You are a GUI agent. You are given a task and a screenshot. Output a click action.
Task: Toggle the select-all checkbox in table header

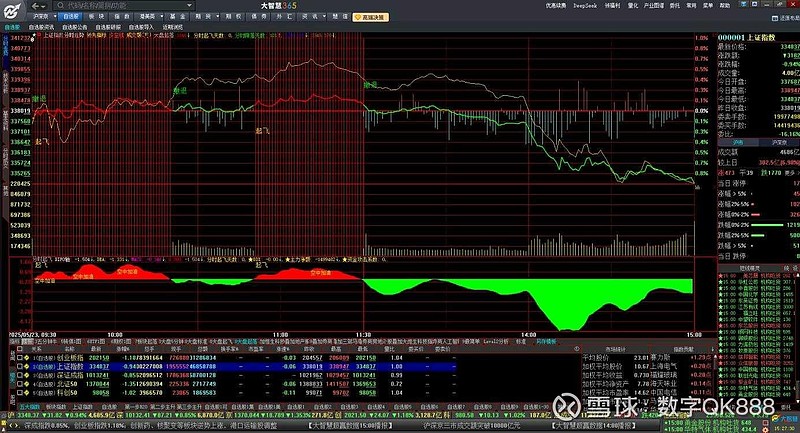click(x=19, y=349)
